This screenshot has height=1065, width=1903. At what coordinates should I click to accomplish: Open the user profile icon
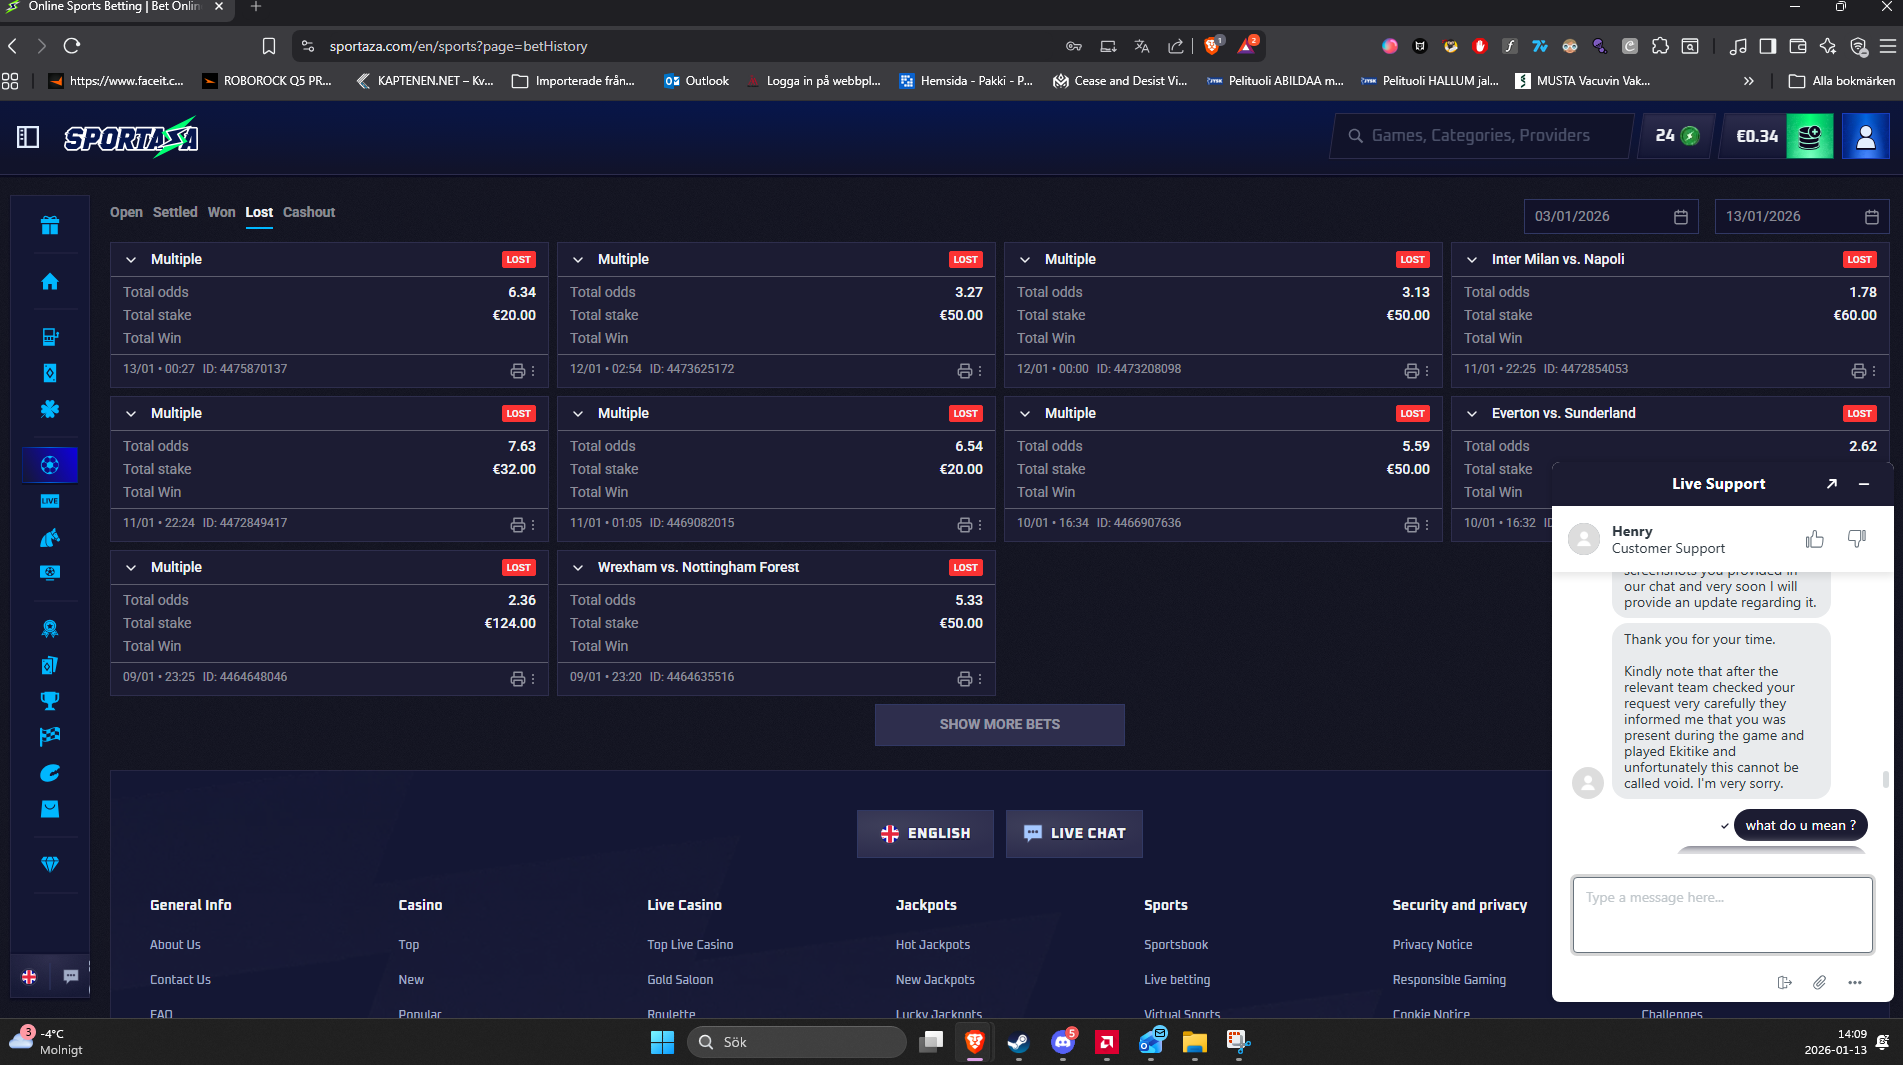tap(1865, 136)
